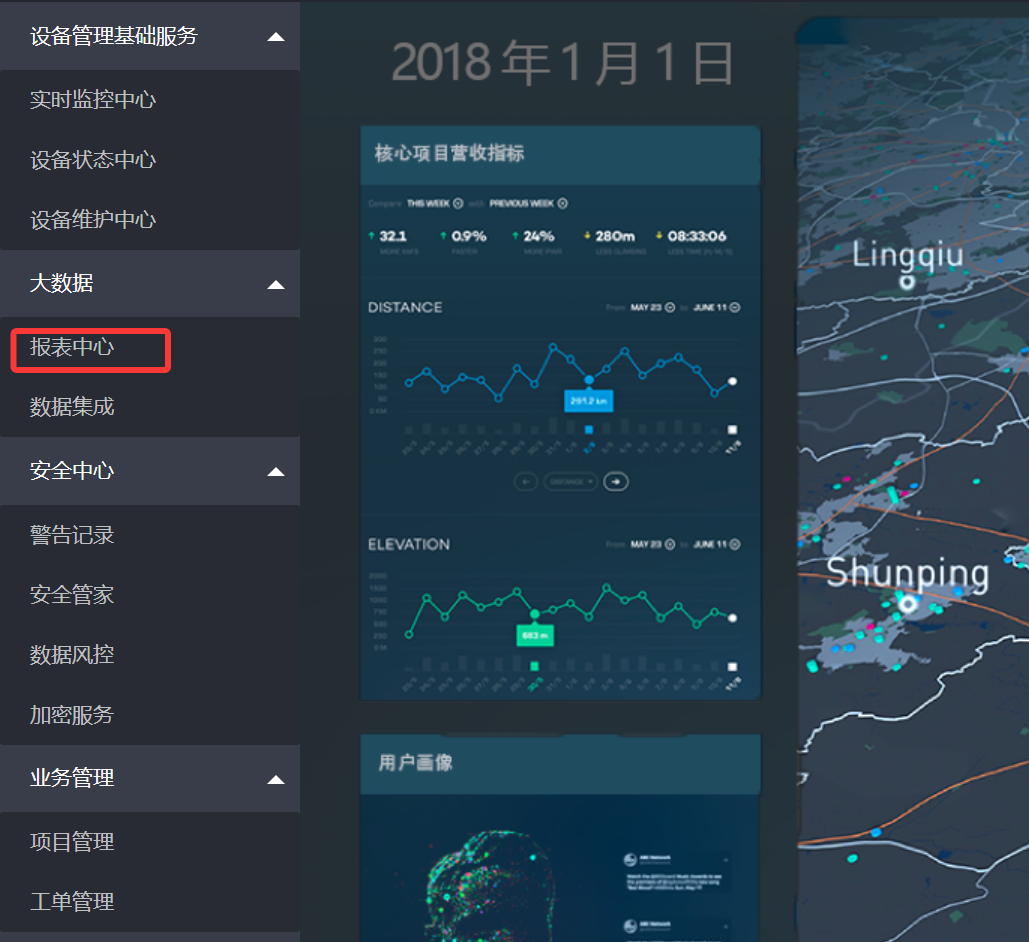Click the 用户画像 panel title

point(415,762)
